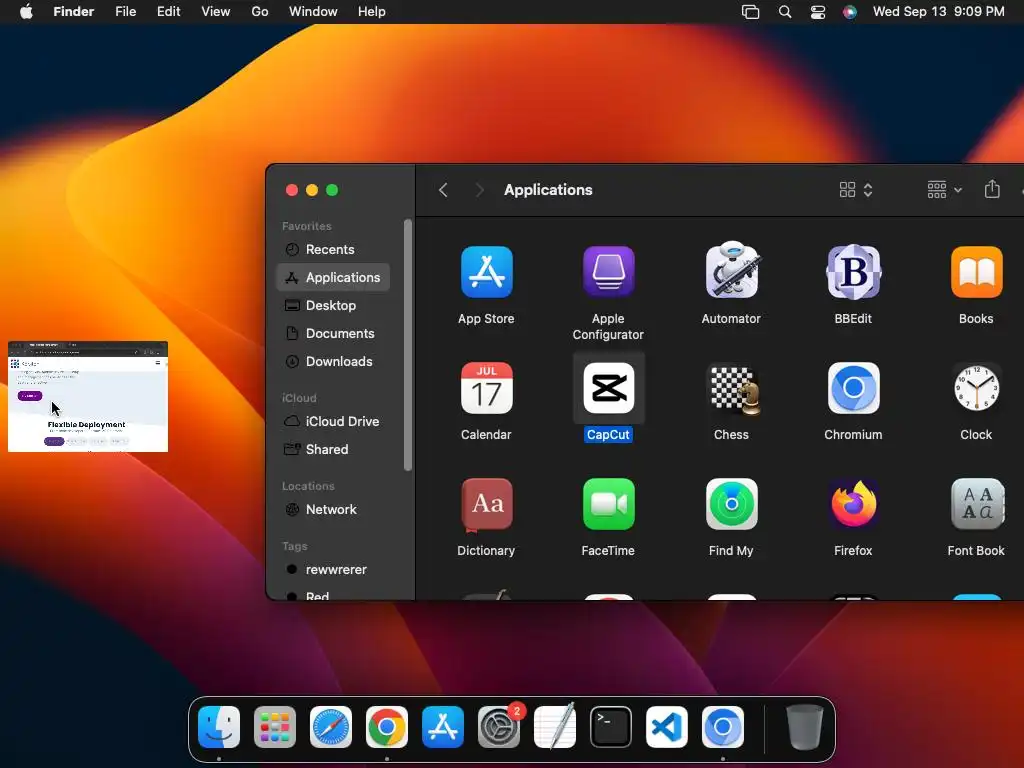Open the Trash in the Dock
This screenshot has height=768, width=1024.
(805, 727)
